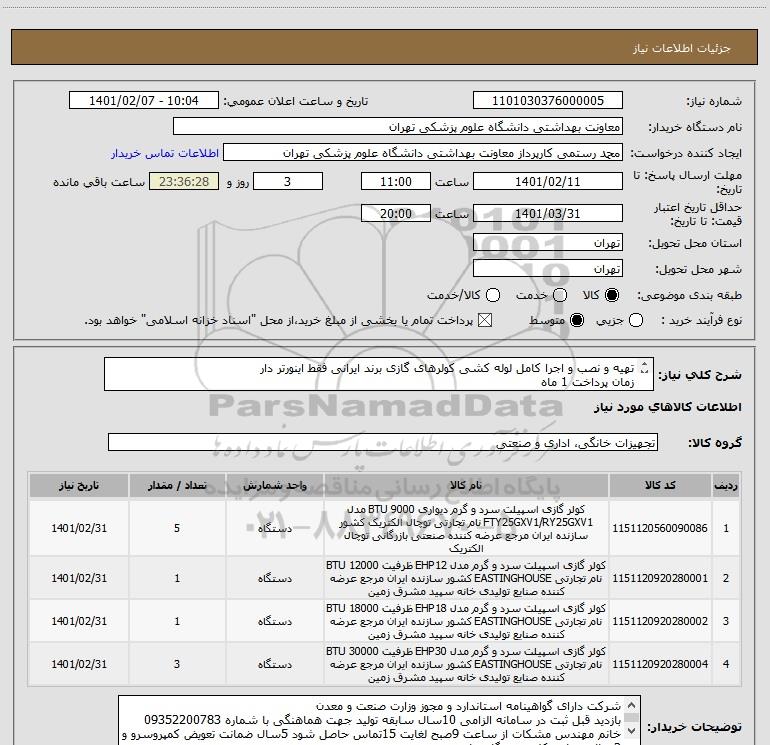
Task: Click delivery province field تهران
Action: pyautogui.click(x=548, y=243)
